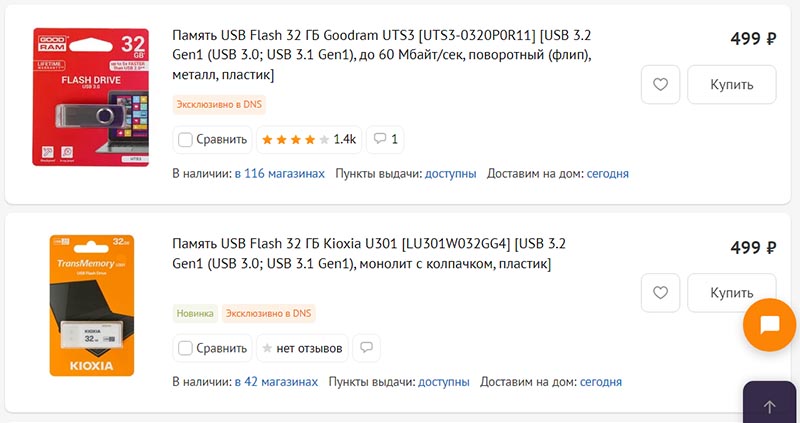Image resolution: width=800 pixels, height=423 pixels.
Task: Open Goodram UTS3 comments bubble
Action: (x=384, y=139)
